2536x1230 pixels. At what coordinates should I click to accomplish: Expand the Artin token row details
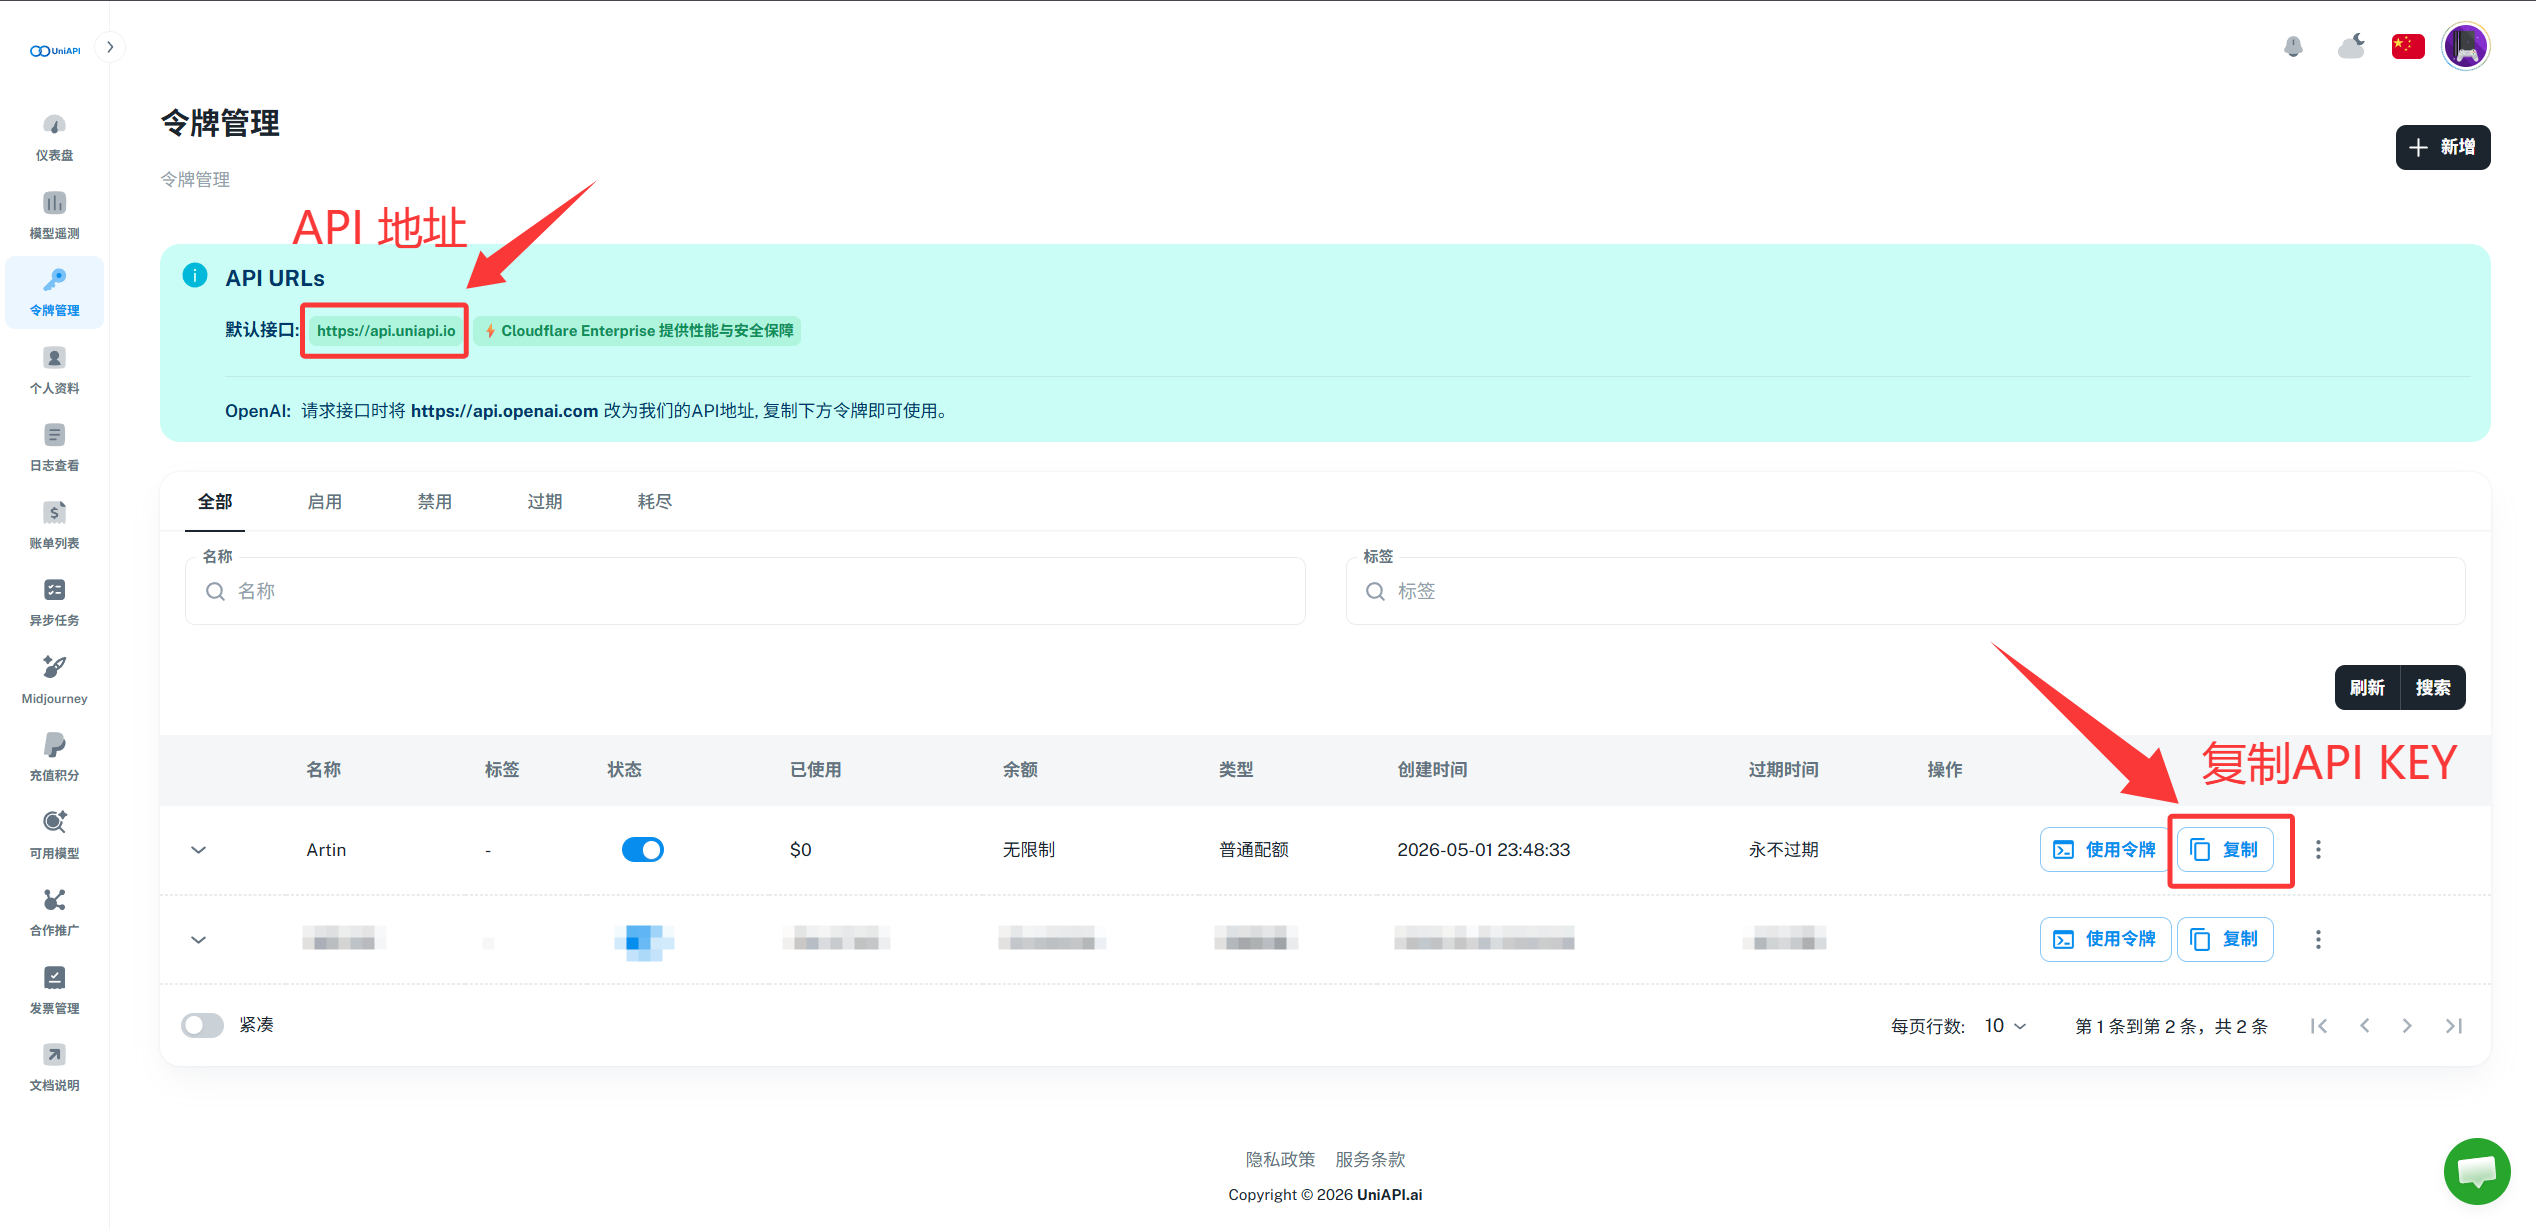[x=198, y=850]
